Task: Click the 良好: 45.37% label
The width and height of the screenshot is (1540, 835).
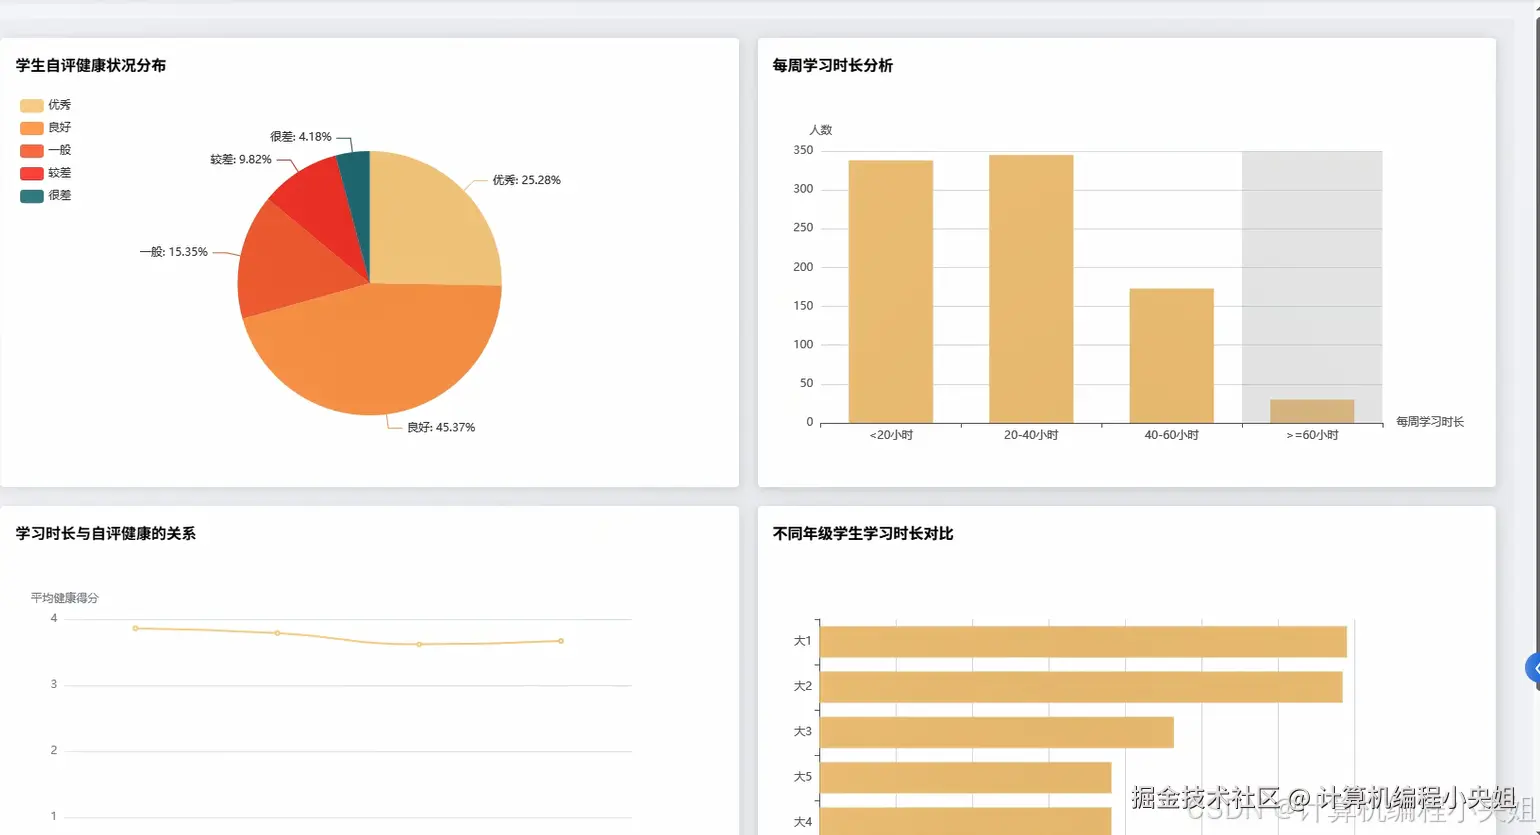Action: coord(441,427)
